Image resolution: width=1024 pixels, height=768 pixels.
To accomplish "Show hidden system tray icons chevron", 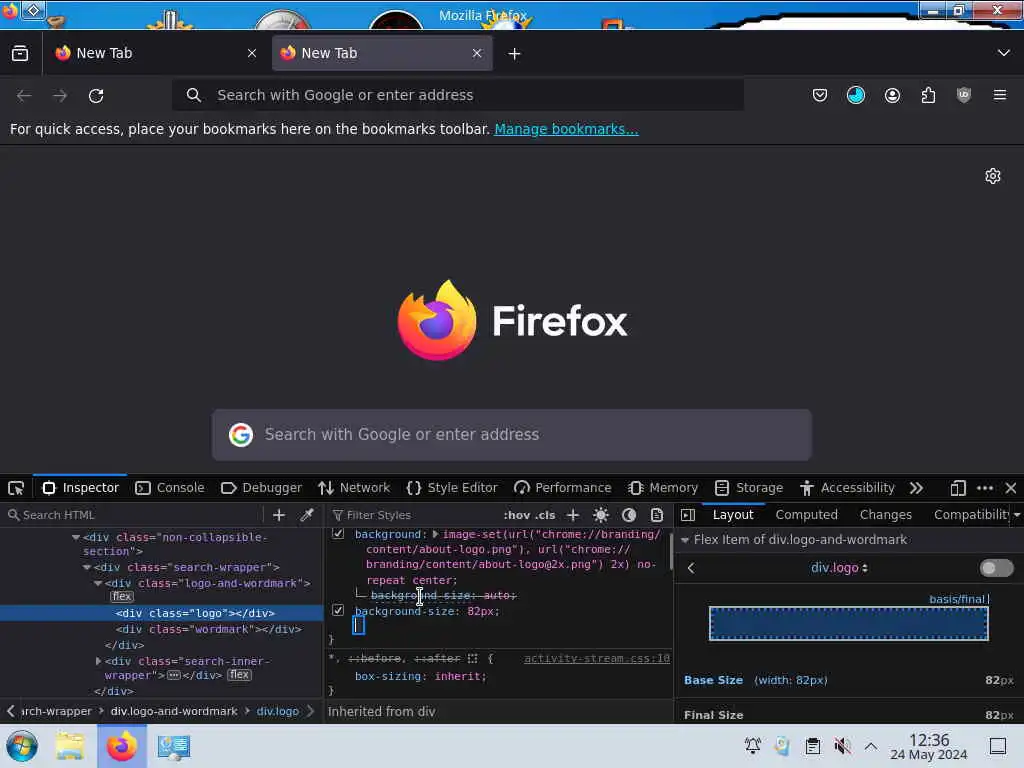I will click(871, 746).
